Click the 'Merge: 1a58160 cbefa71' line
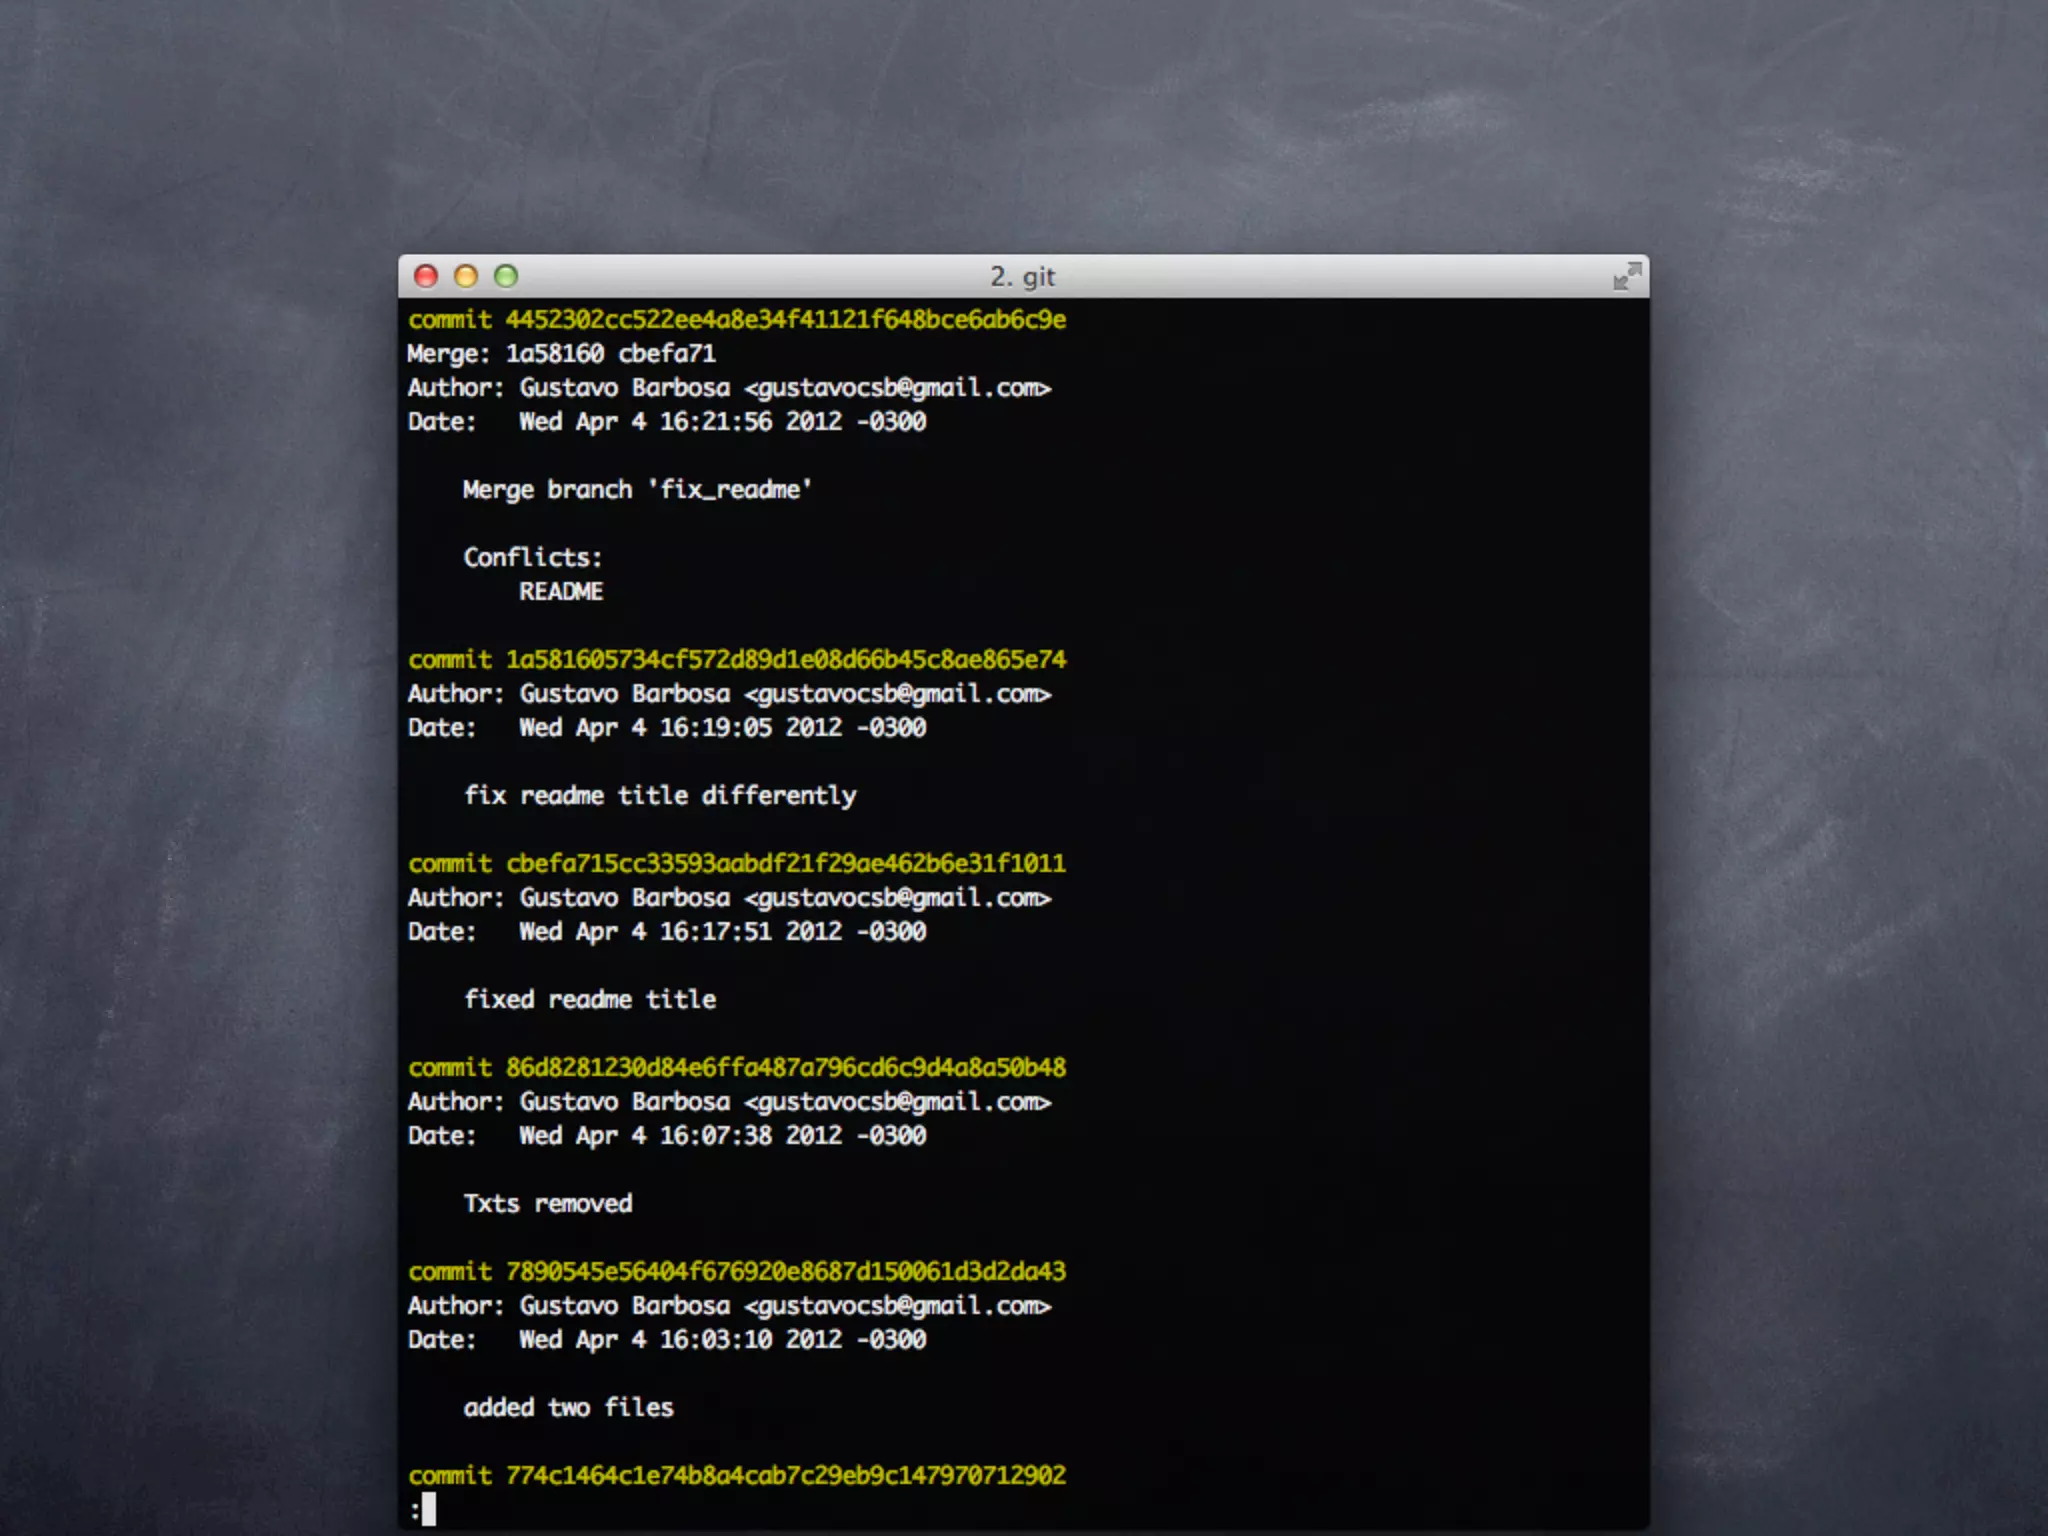The width and height of the screenshot is (2048, 1536). pos(561,354)
